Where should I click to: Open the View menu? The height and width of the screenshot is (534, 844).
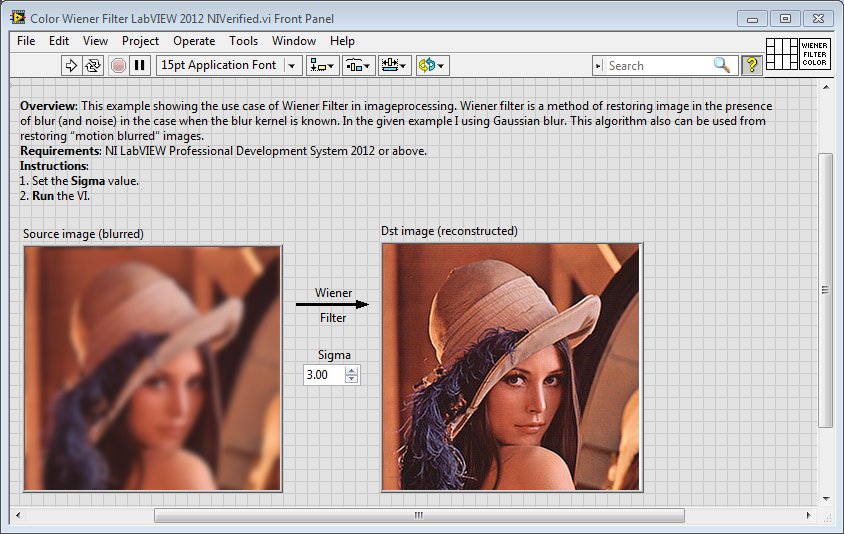pos(95,41)
